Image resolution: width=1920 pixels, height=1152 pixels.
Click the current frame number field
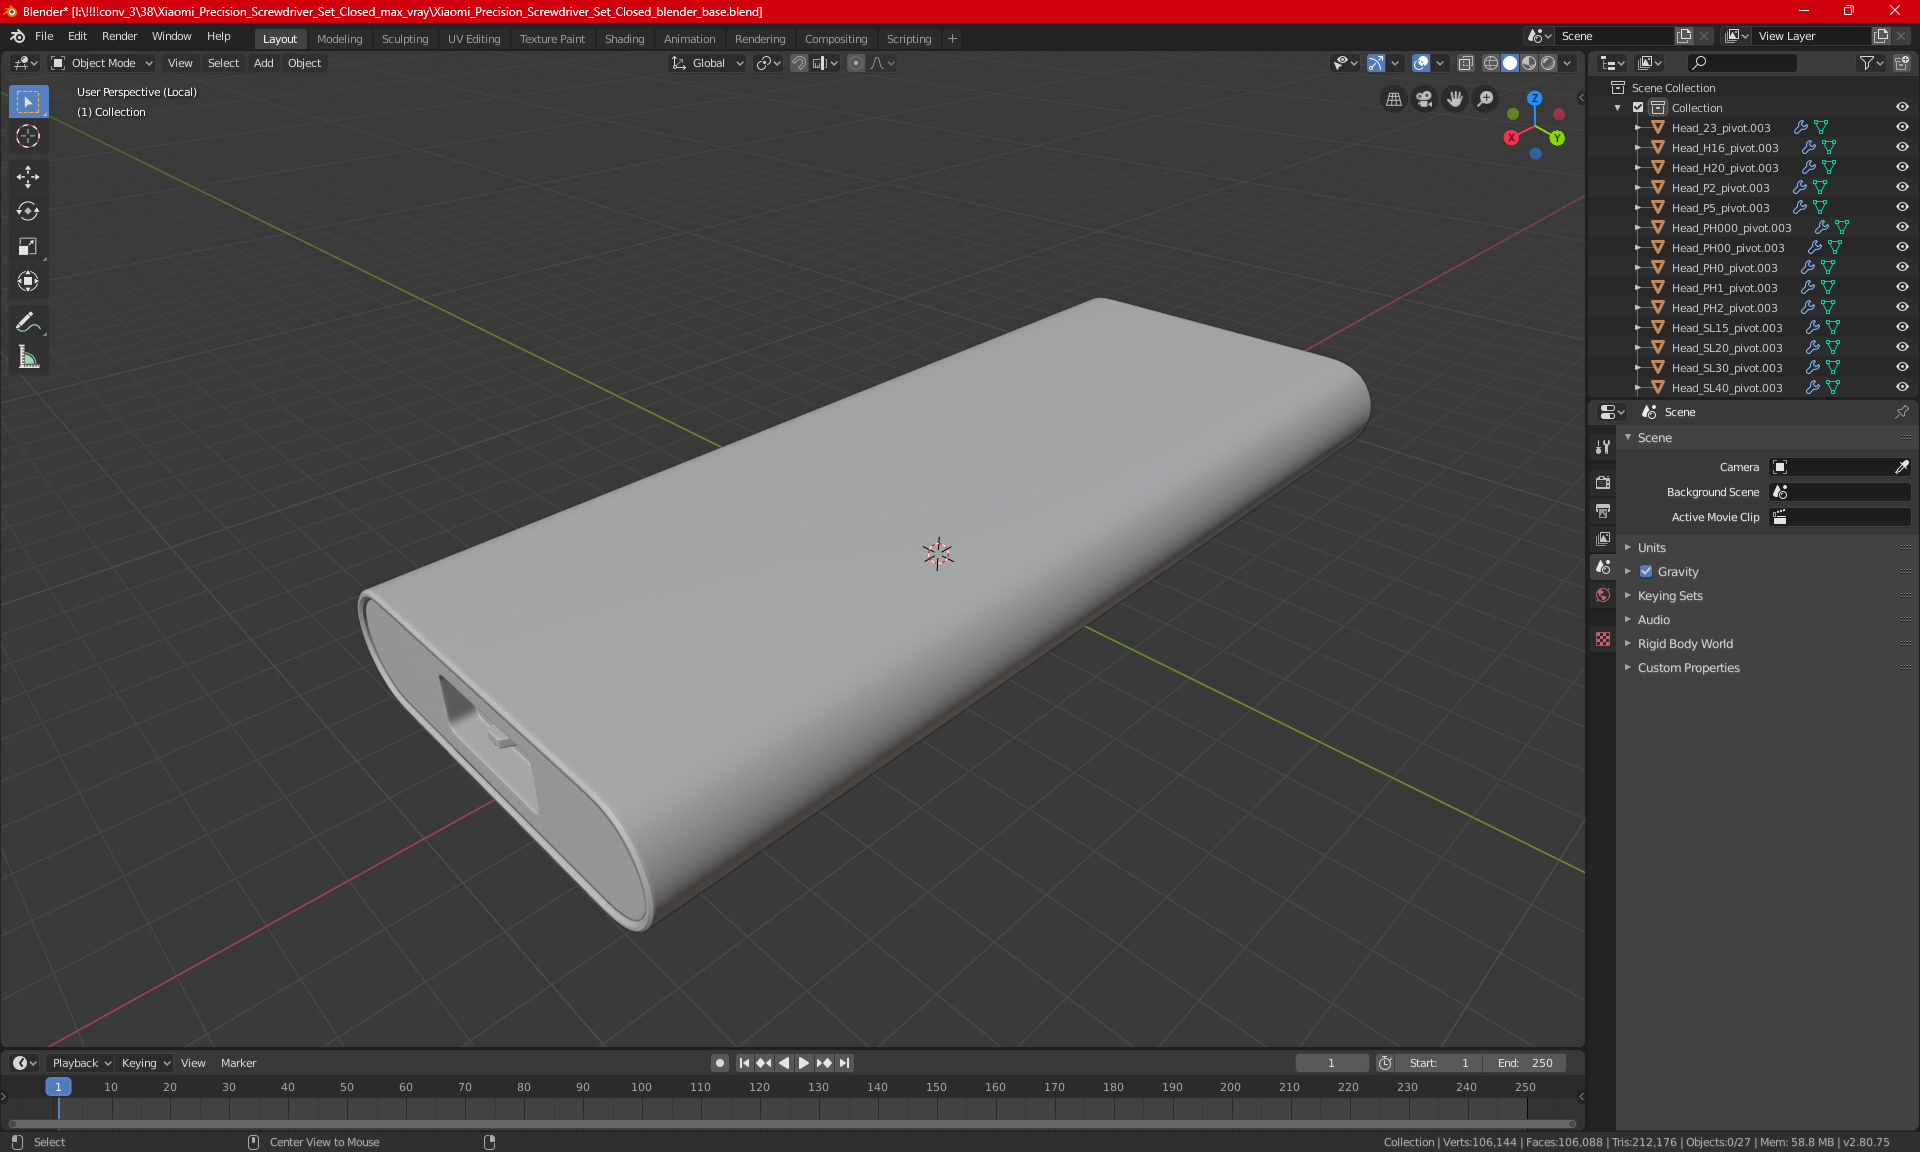(1331, 1063)
